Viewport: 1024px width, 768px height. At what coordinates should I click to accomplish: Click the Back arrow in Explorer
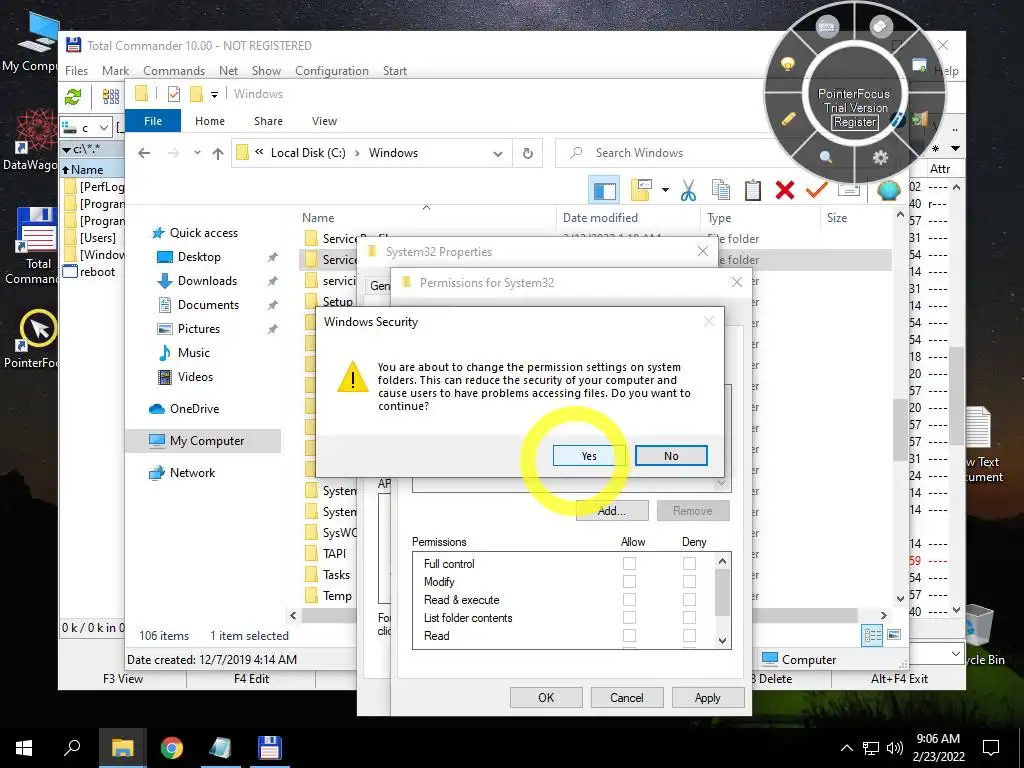pos(144,153)
